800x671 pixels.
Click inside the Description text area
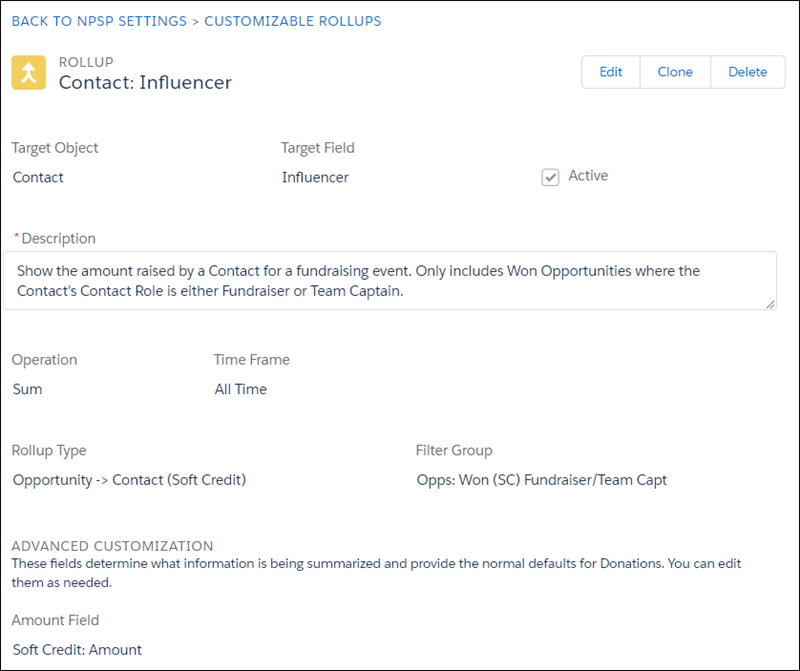(390, 281)
